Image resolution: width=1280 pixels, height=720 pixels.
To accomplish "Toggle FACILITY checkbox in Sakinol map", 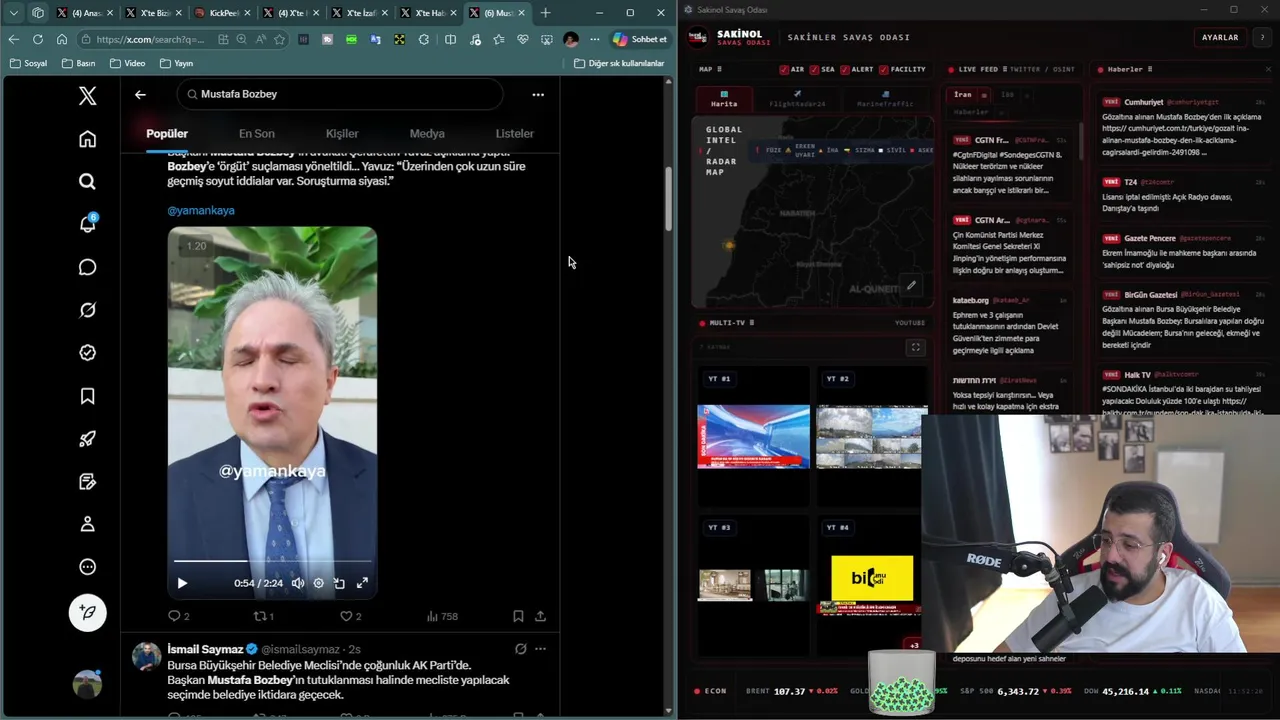I will tap(884, 70).
